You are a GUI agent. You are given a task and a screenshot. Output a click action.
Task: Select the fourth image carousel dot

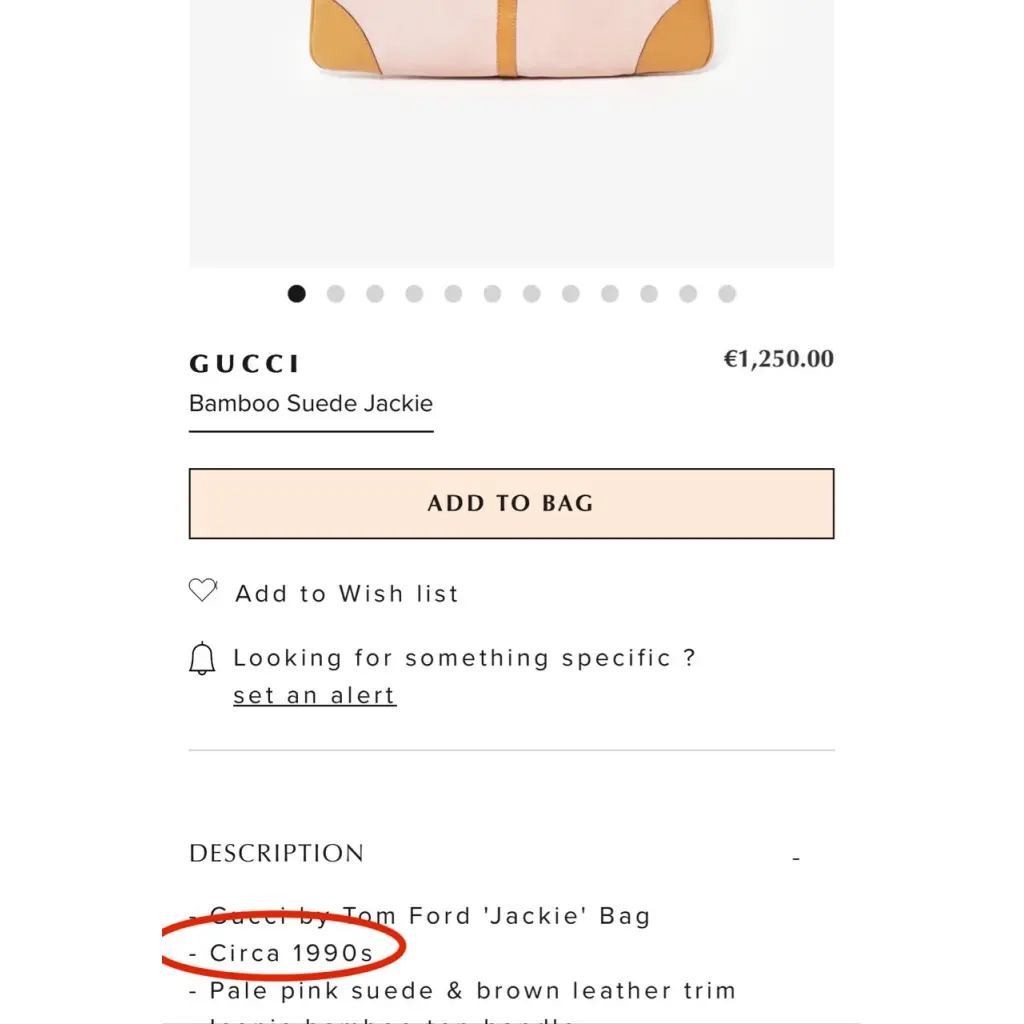coord(414,294)
